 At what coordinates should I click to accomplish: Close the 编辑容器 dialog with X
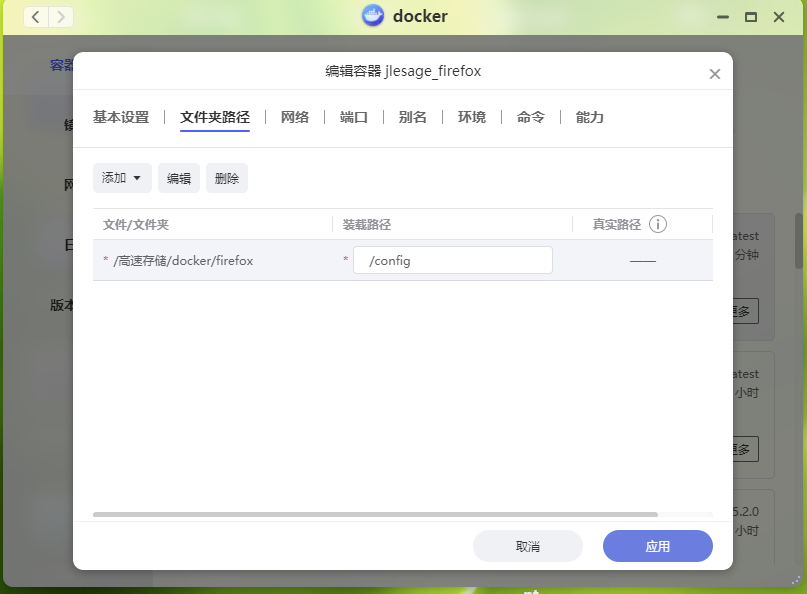(x=714, y=74)
